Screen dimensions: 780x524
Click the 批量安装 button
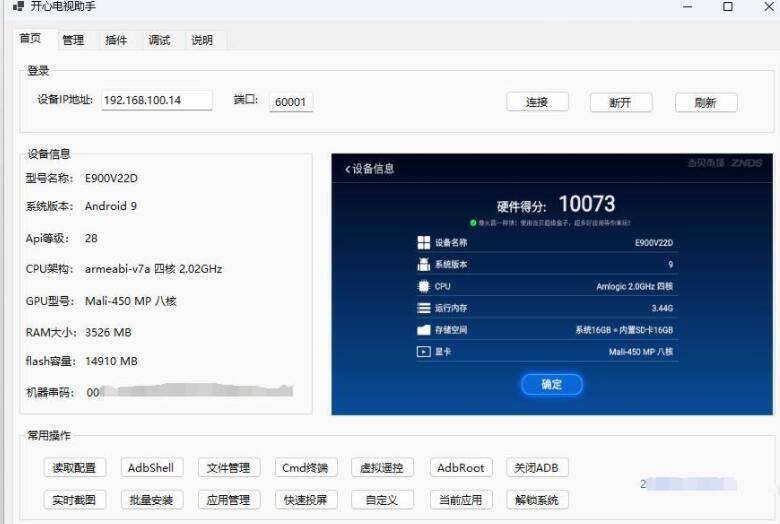point(151,500)
